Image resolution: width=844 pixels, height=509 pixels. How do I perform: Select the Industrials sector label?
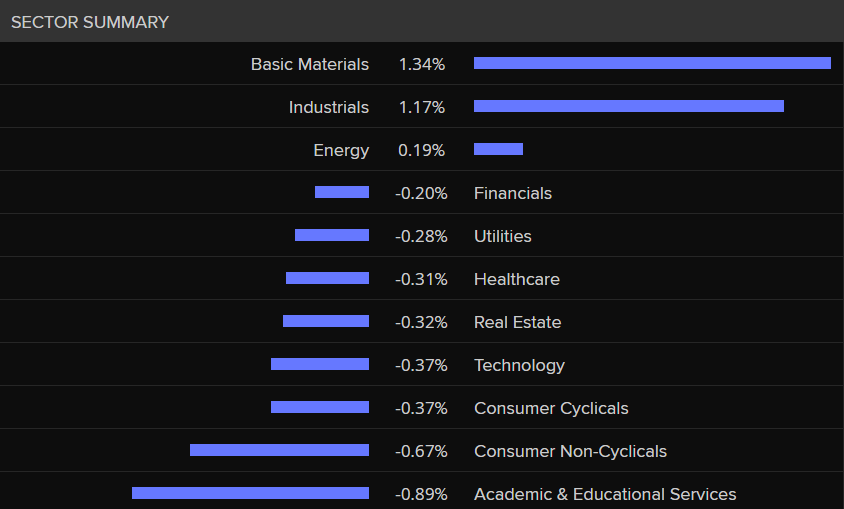tap(328, 107)
